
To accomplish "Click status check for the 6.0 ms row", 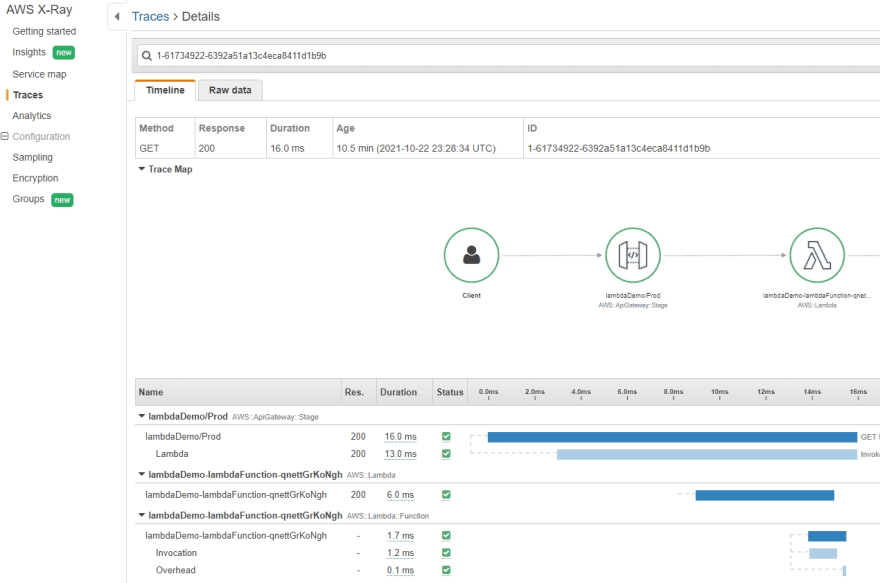I will tap(446, 494).
